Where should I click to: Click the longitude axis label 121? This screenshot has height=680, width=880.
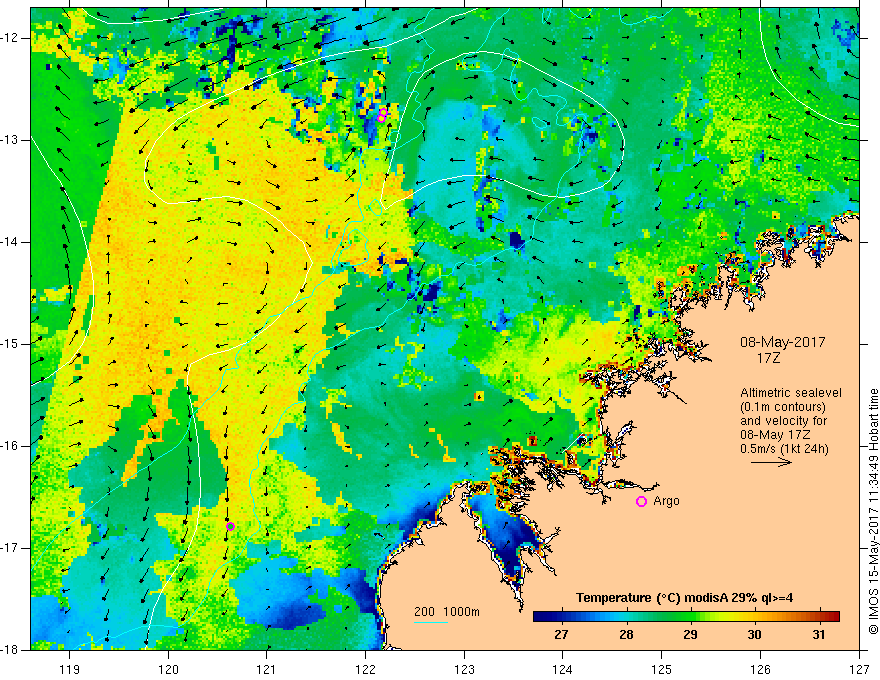pyautogui.click(x=267, y=669)
